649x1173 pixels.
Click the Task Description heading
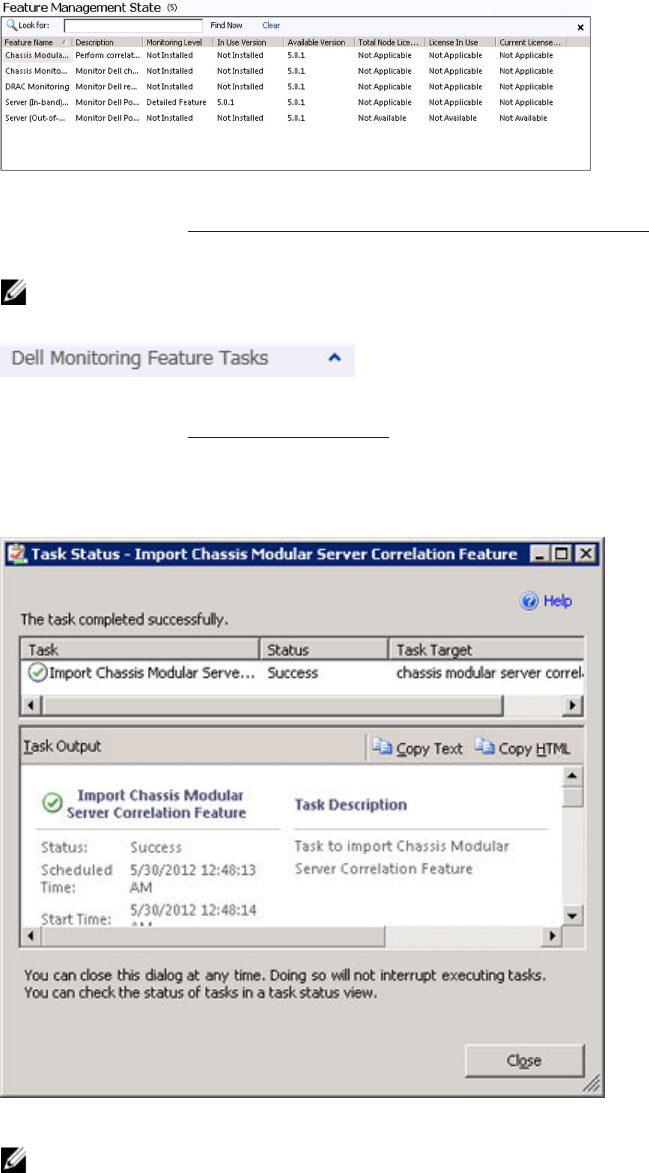351,805
